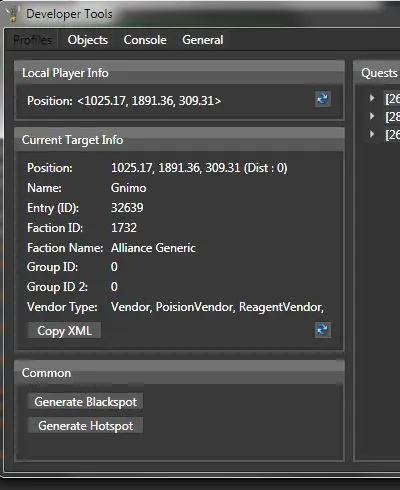Open the Objects tab
Screen dimensions: 400x490
pyautogui.click(x=88, y=40)
